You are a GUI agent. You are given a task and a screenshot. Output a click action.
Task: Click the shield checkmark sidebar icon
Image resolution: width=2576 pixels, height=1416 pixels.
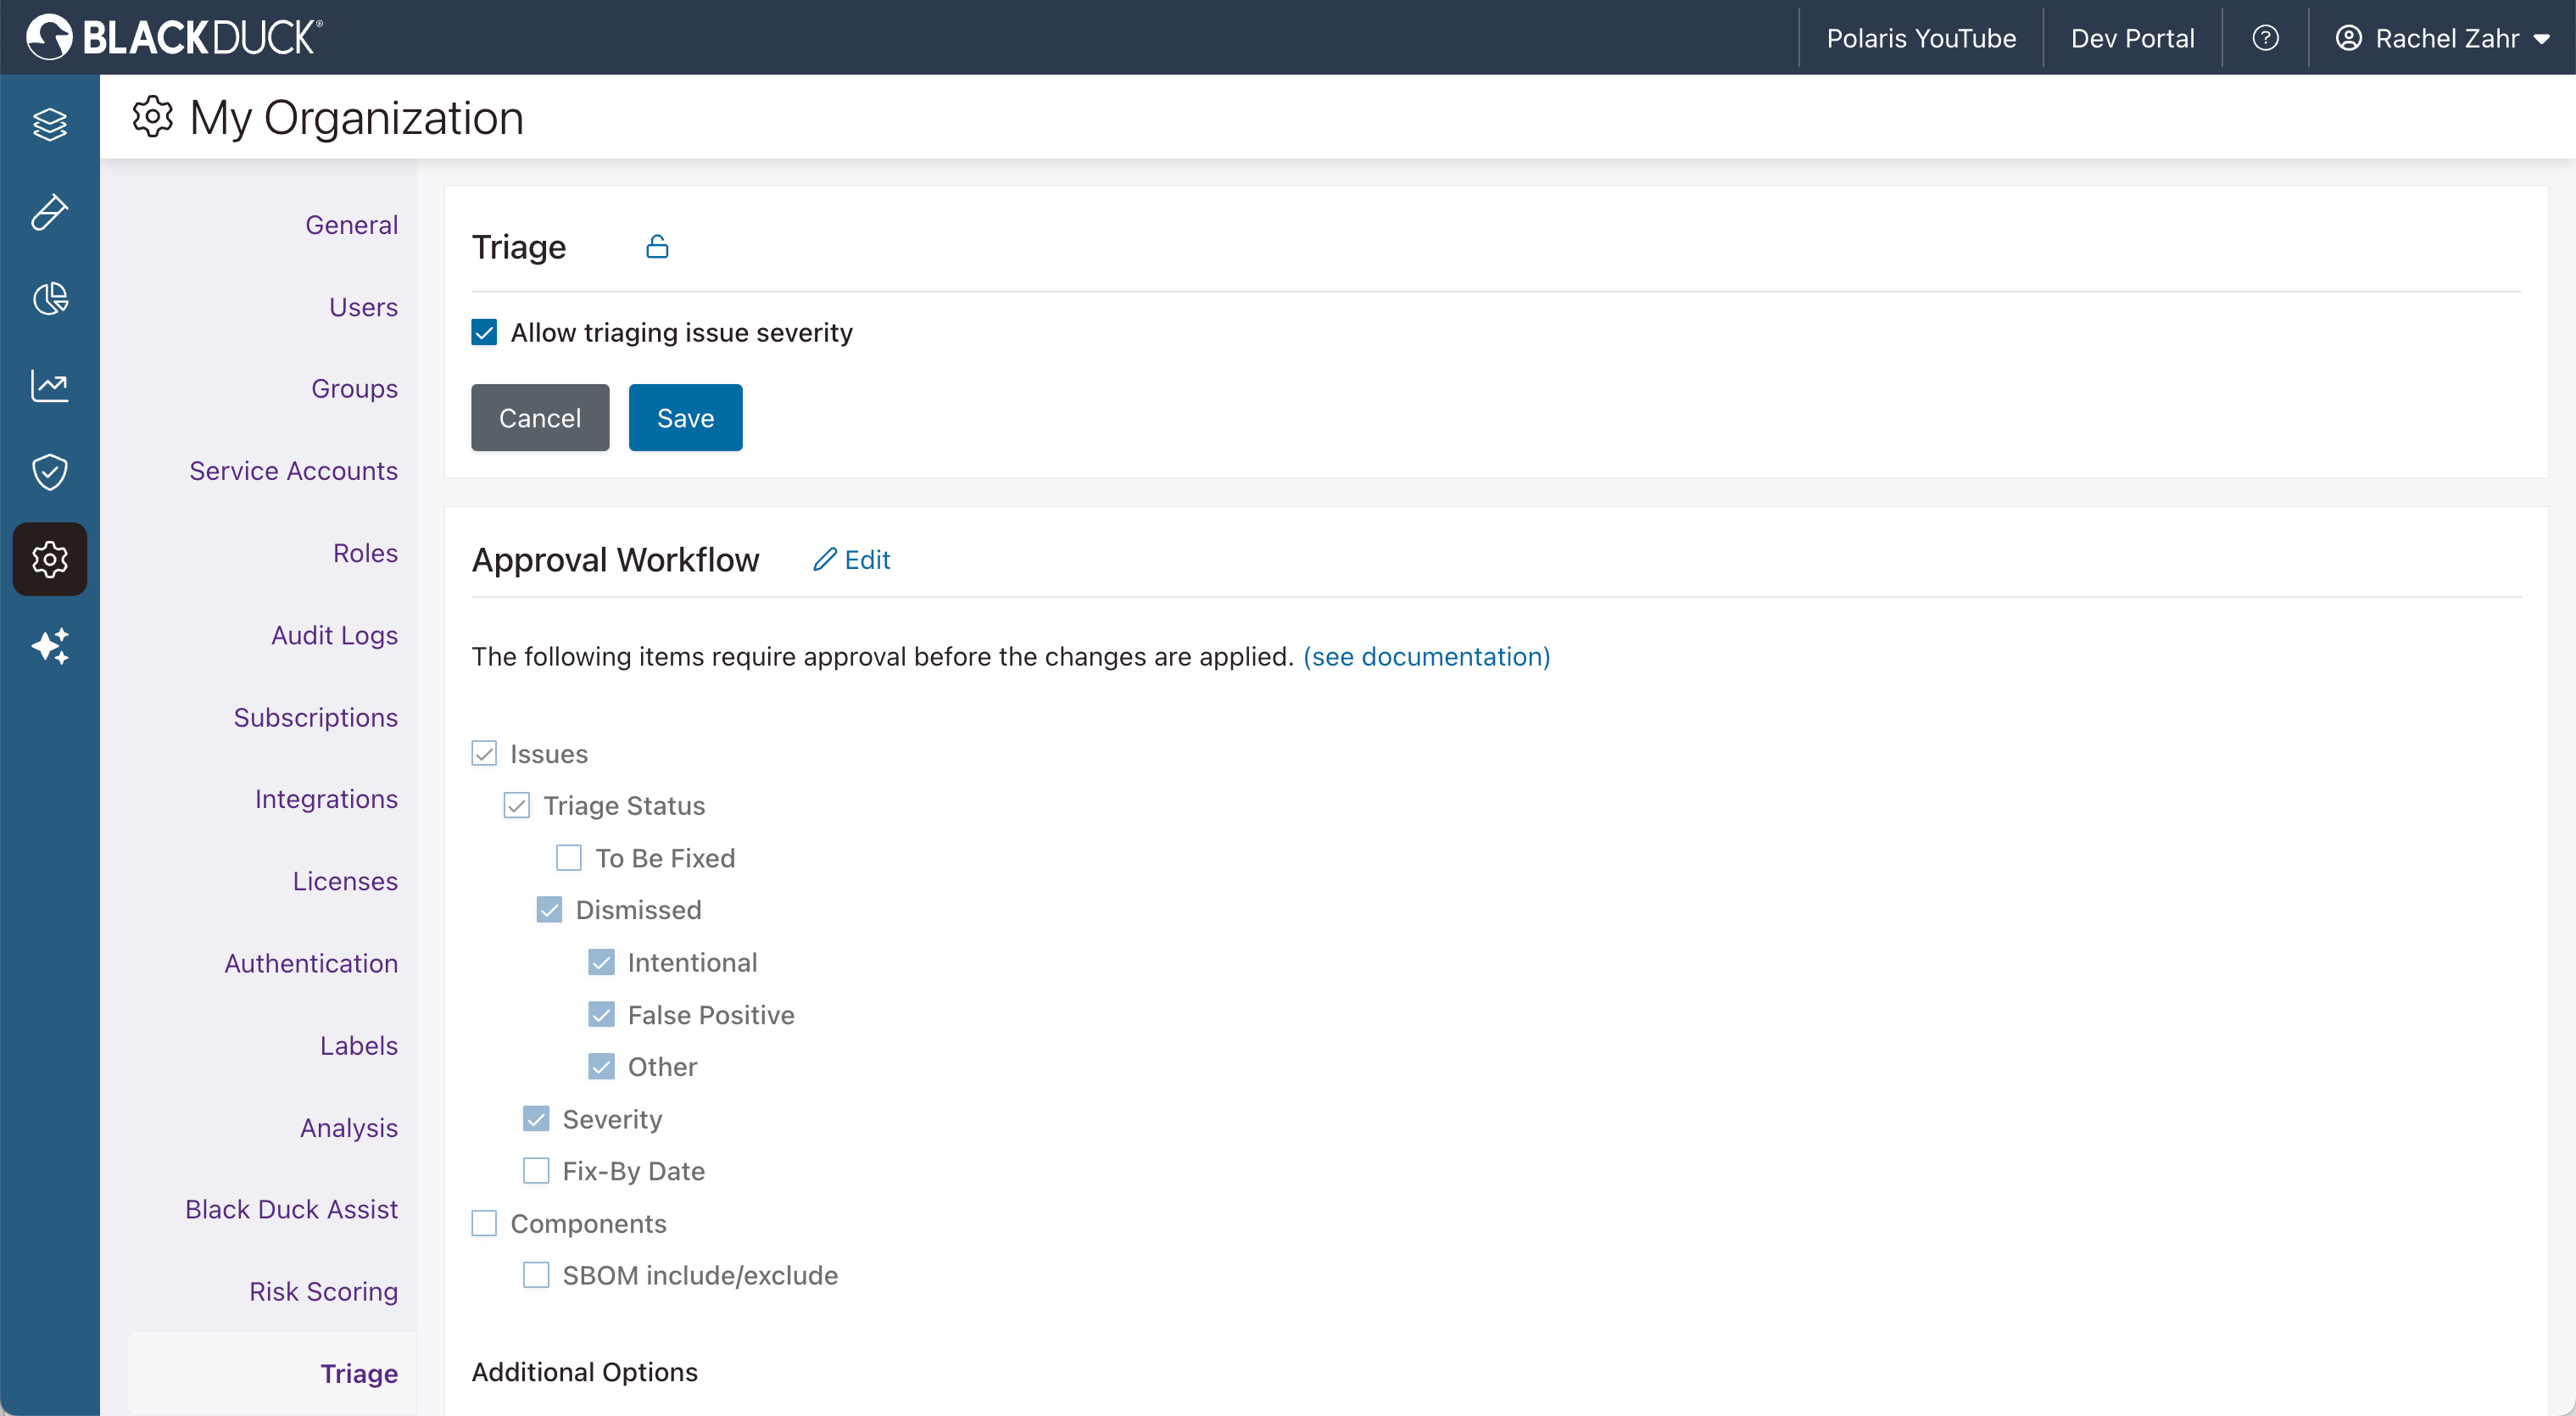pyautogui.click(x=49, y=472)
